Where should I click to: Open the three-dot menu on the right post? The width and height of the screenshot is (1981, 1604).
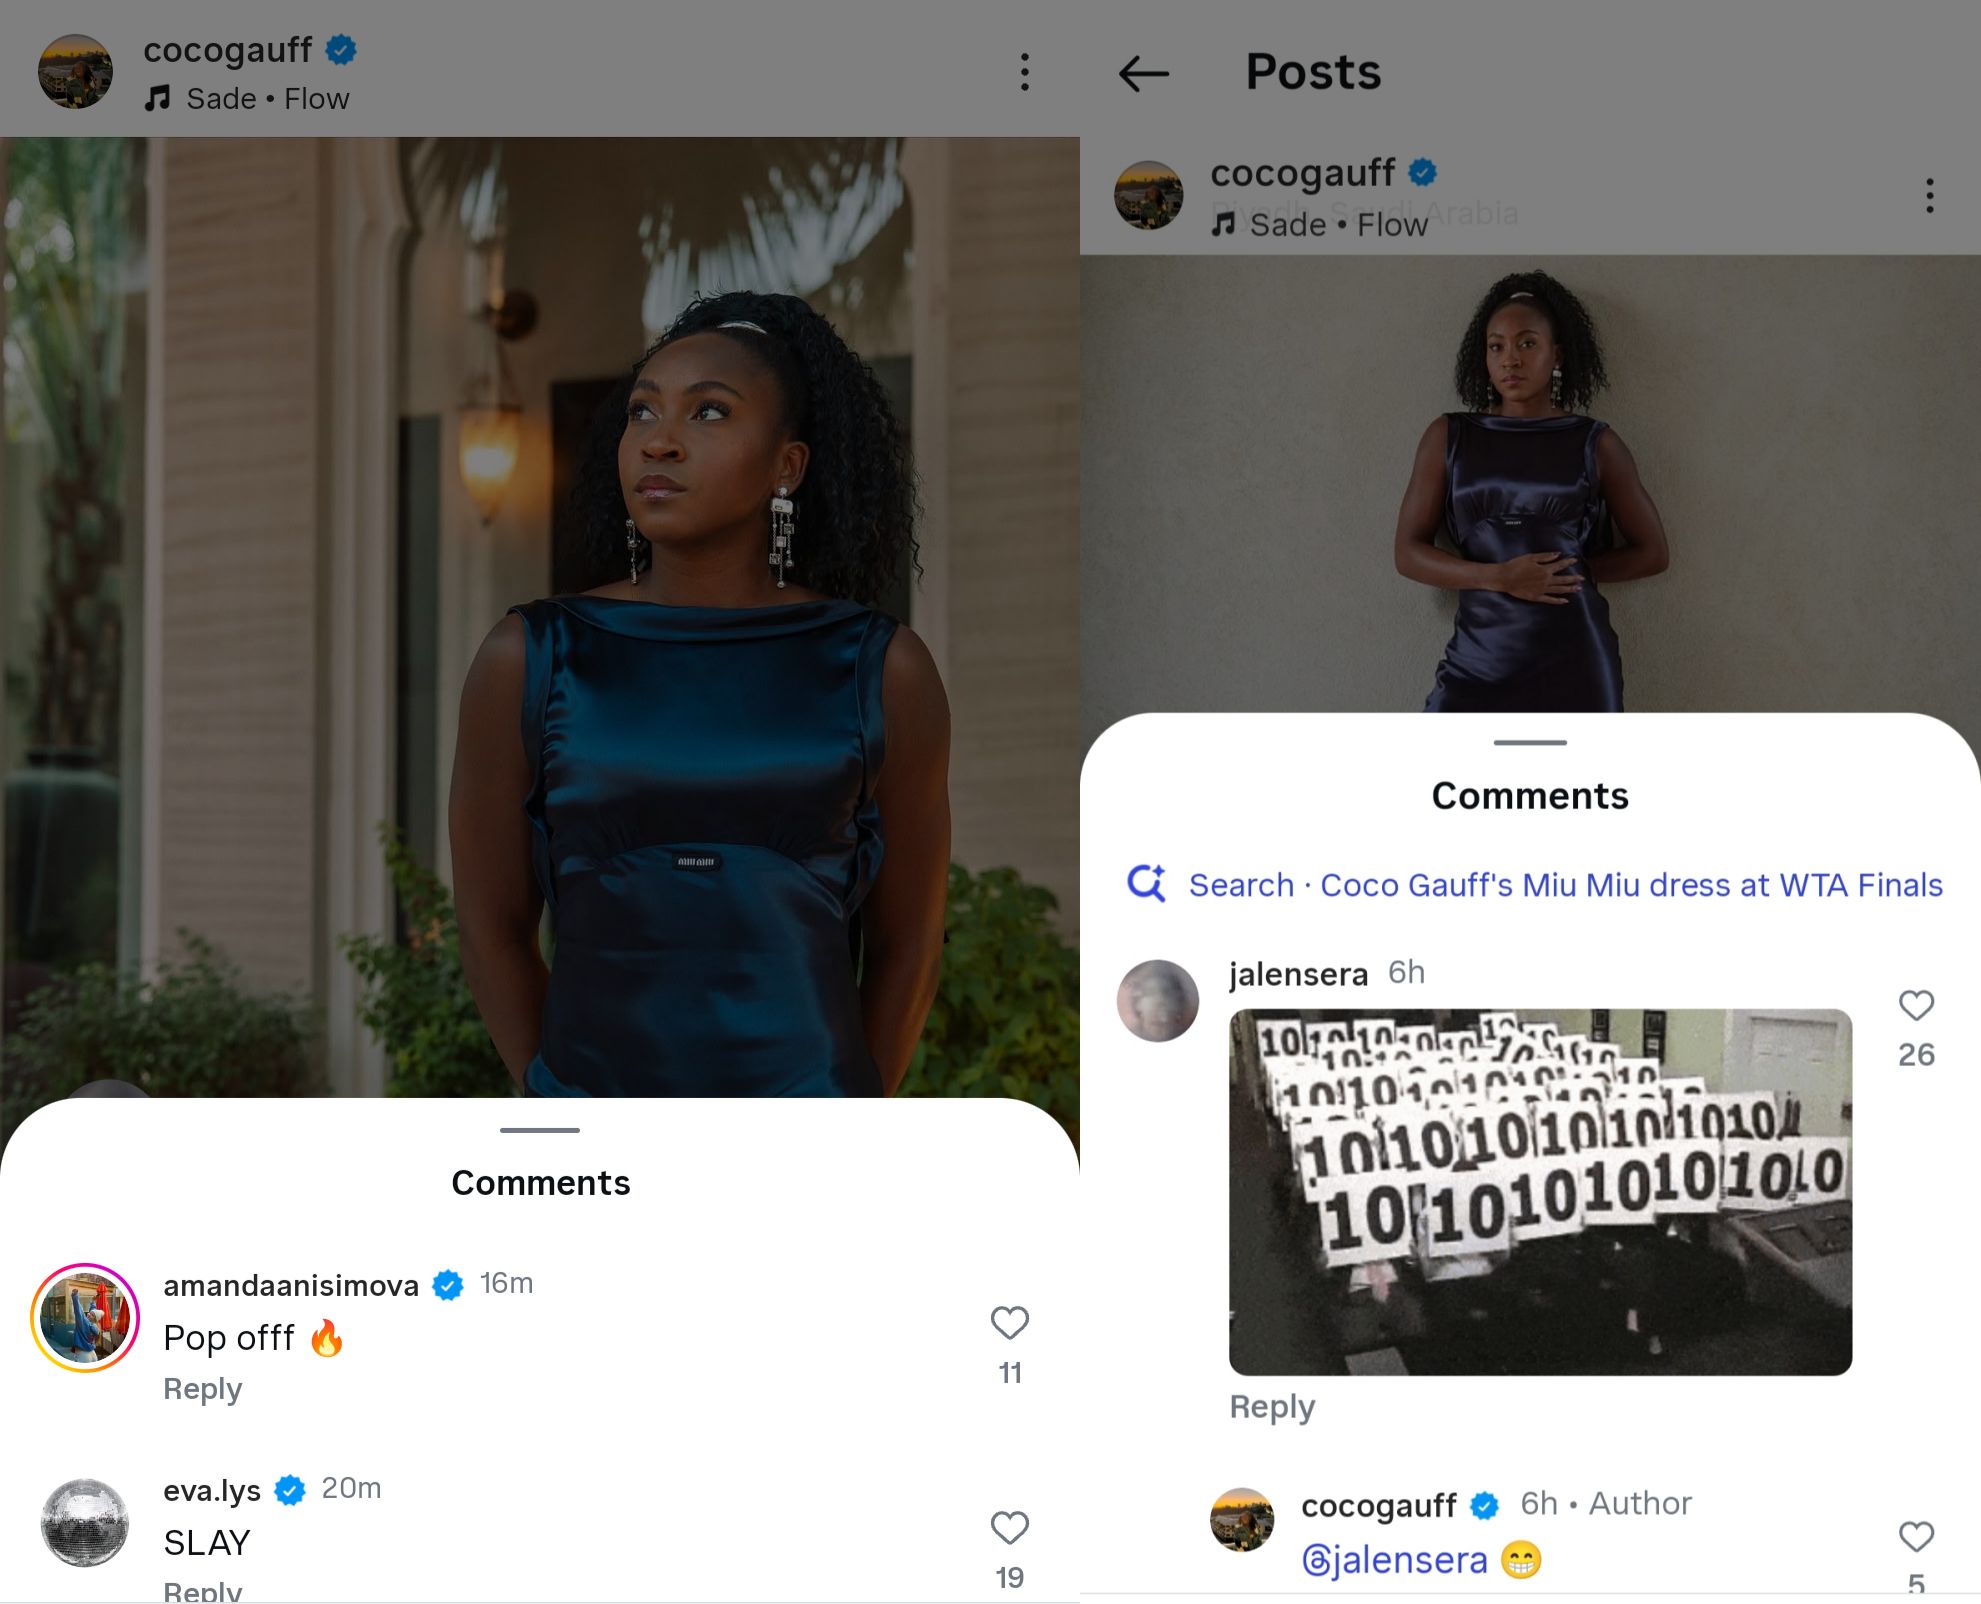[1928, 197]
